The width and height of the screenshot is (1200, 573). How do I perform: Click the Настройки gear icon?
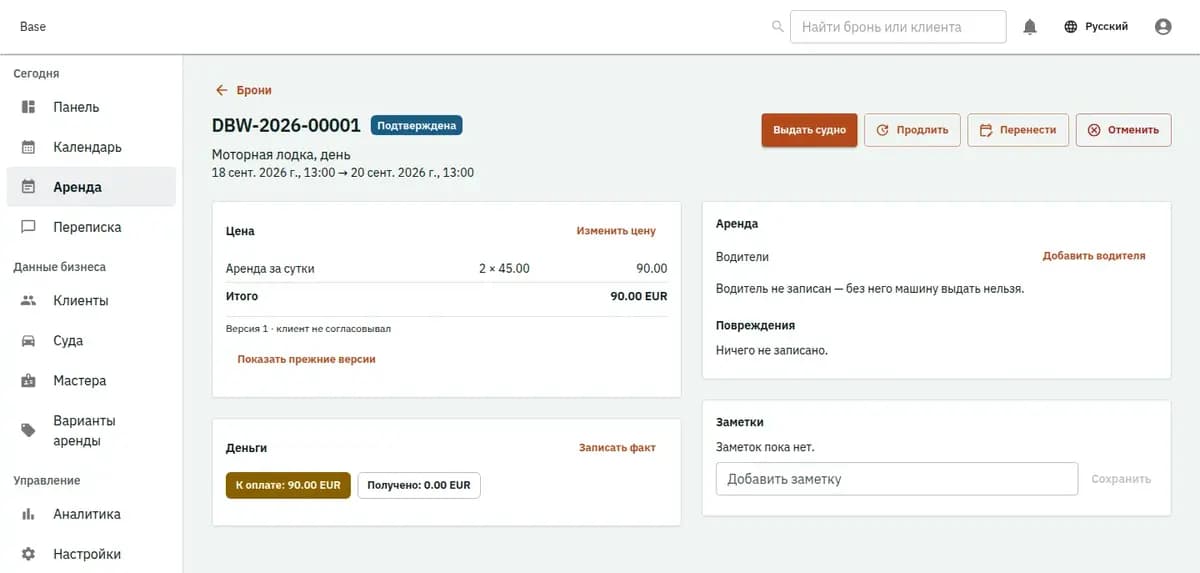pos(29,554)
